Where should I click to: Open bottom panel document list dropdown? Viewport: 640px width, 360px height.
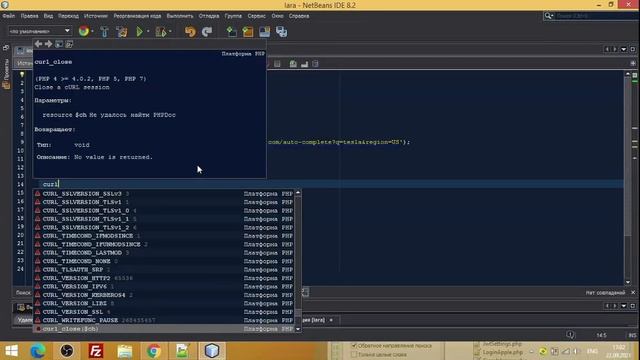click(x=624, y=306)
